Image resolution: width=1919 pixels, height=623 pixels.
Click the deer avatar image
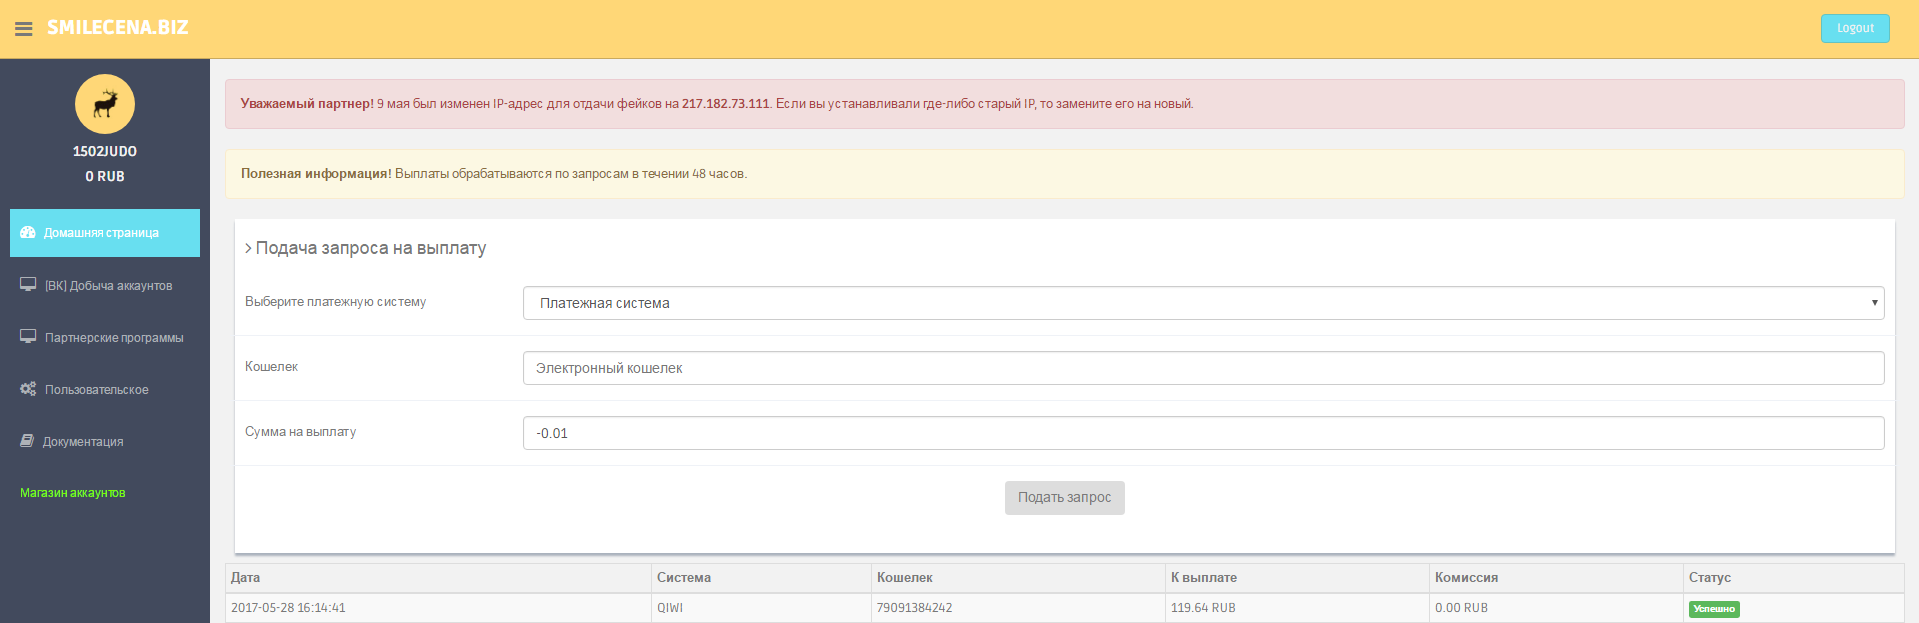[105, 104]
